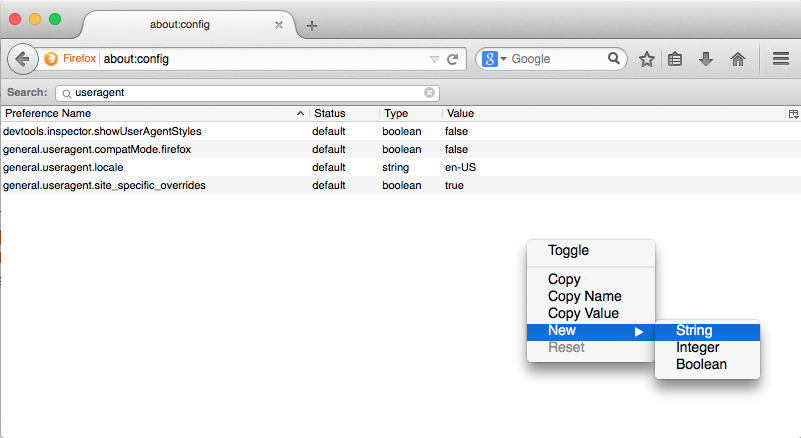Viewport: 801px width, 438px height.
Task: Show URL history dropdown arrow
Action: point(434,59)
